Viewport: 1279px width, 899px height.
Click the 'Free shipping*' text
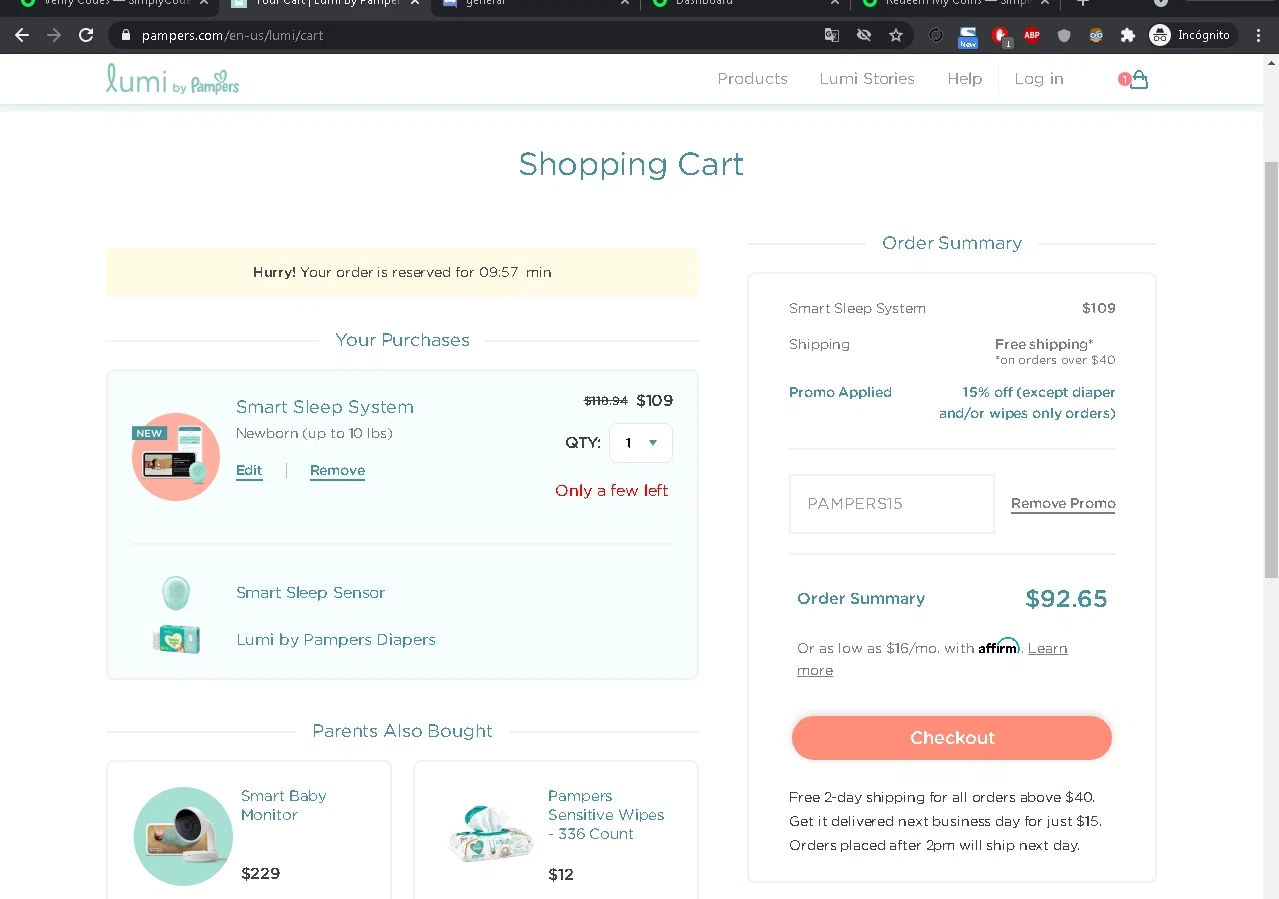tap(1044, 344)
